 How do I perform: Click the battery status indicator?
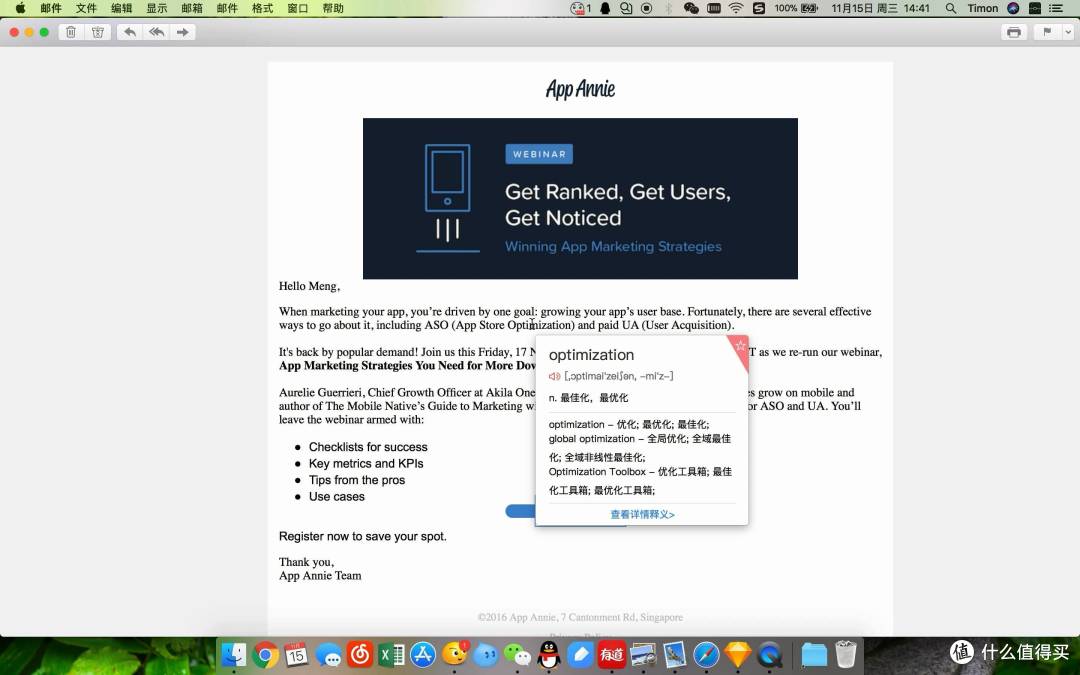pos(796,8)
